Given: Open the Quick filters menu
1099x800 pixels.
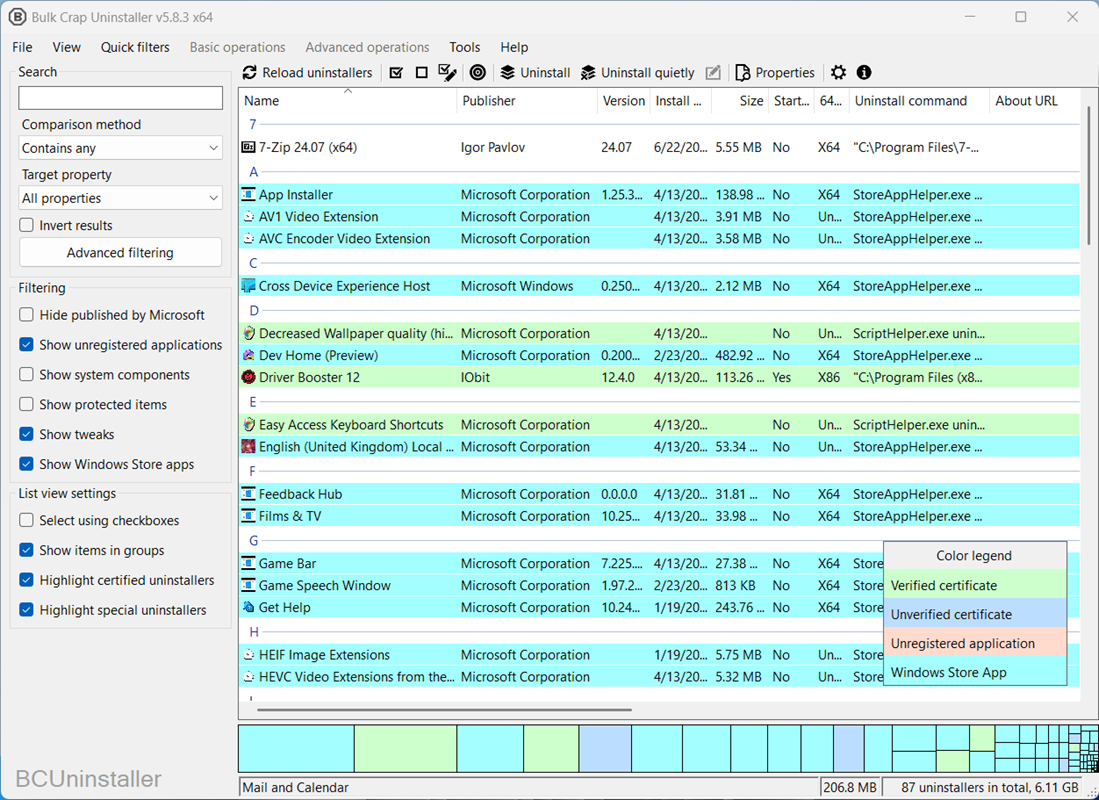Looking at the screenshot, I should click(135, 47).
